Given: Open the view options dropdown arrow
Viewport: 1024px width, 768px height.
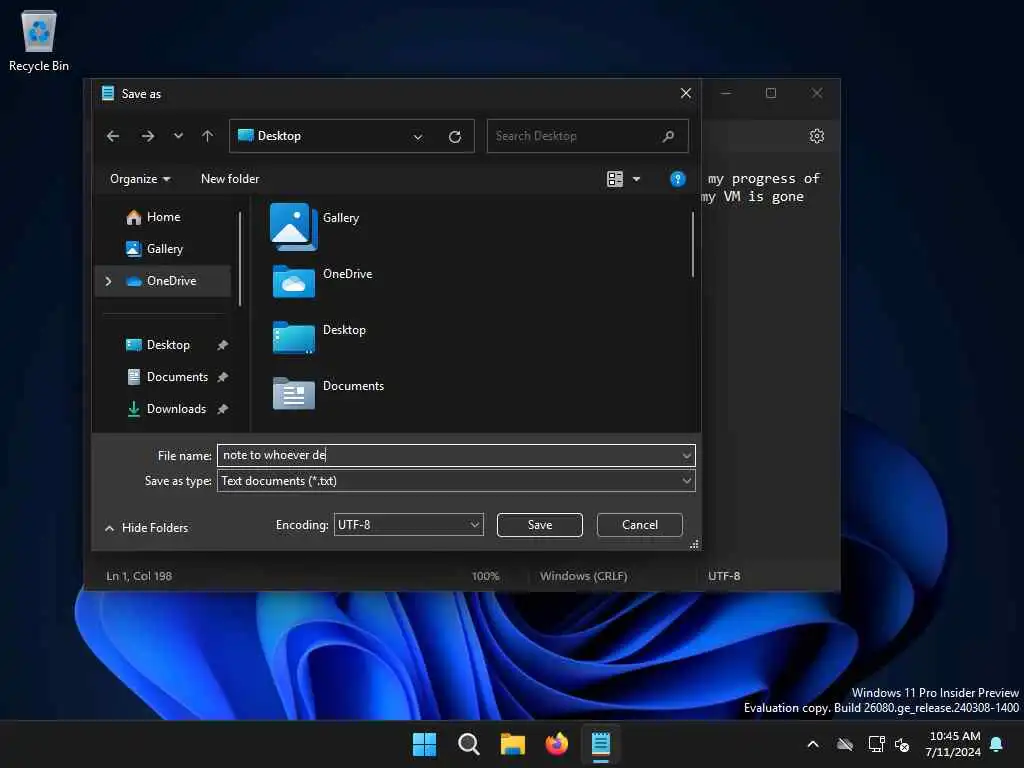Looking at the screenshot, I should 637,179.
